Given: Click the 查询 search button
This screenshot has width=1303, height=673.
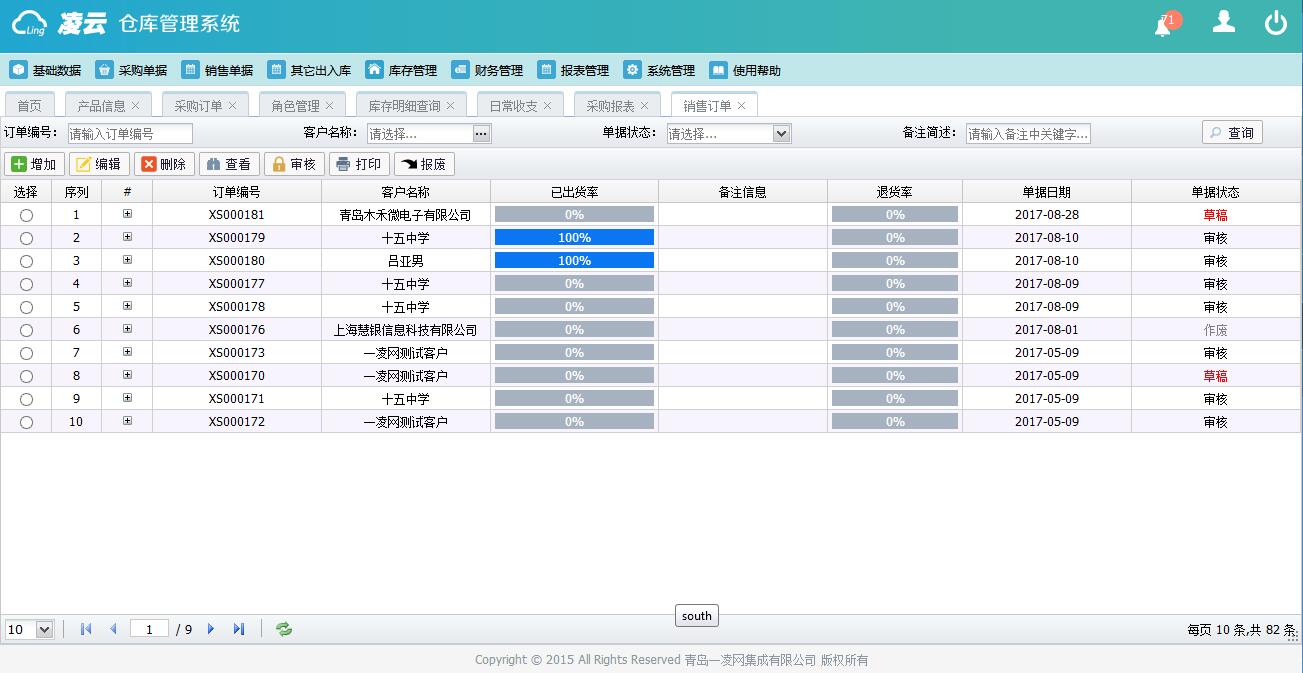Looking at the screenshot, I should (1231, 133).
